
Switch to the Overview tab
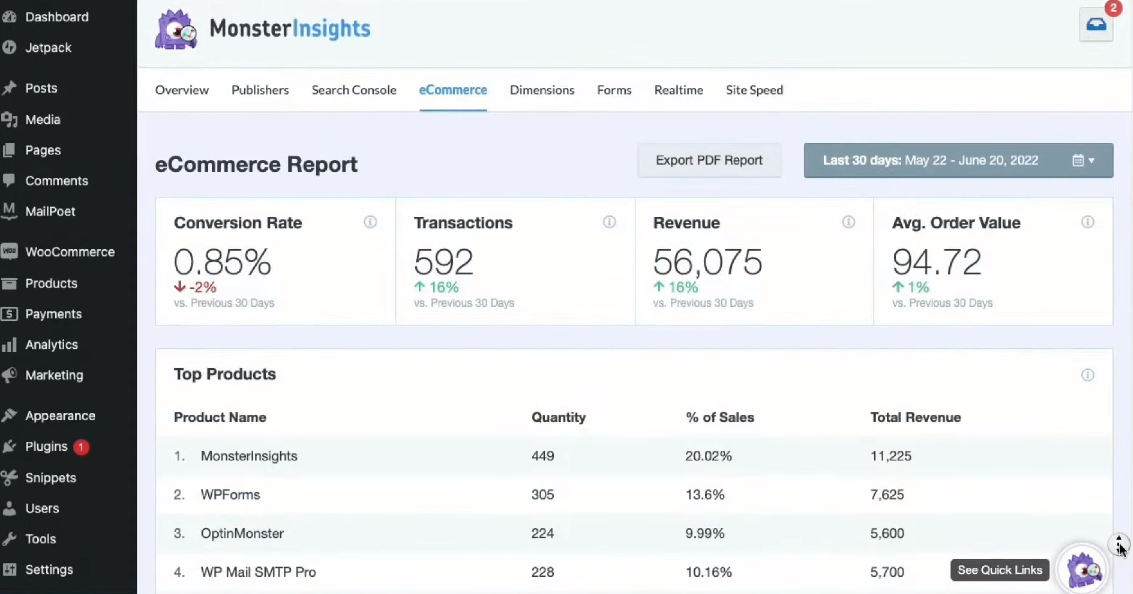(182, 90)
